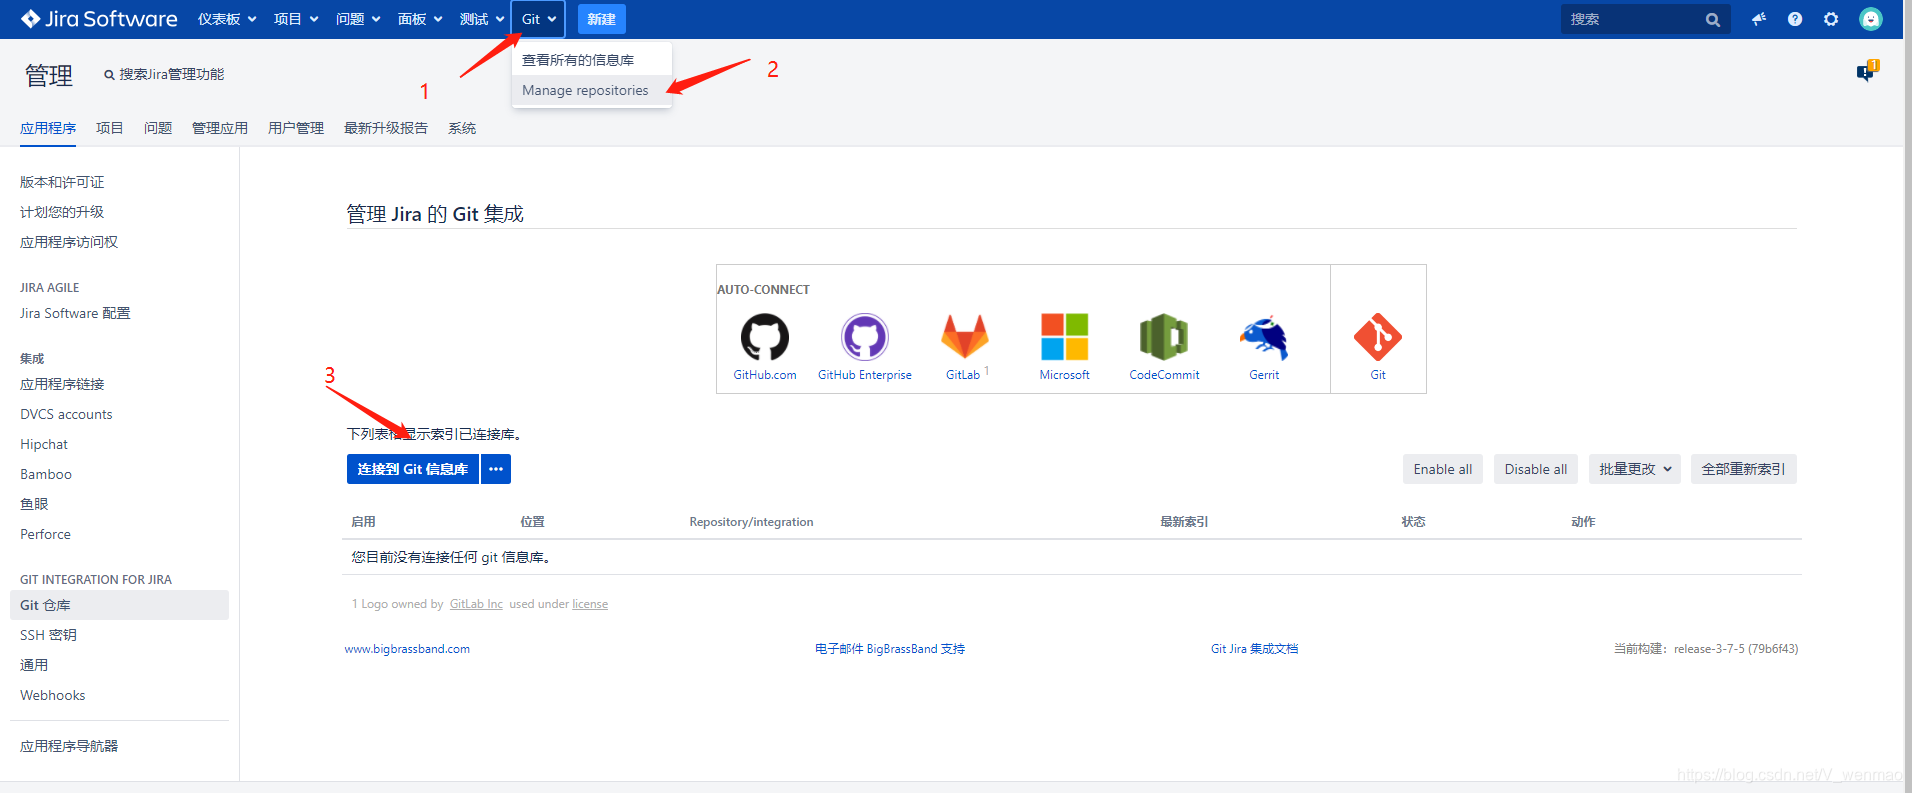Open Git Jira 集成文档 link
The height and width of the screenshot is (793, 1912).
point(1254,649)
